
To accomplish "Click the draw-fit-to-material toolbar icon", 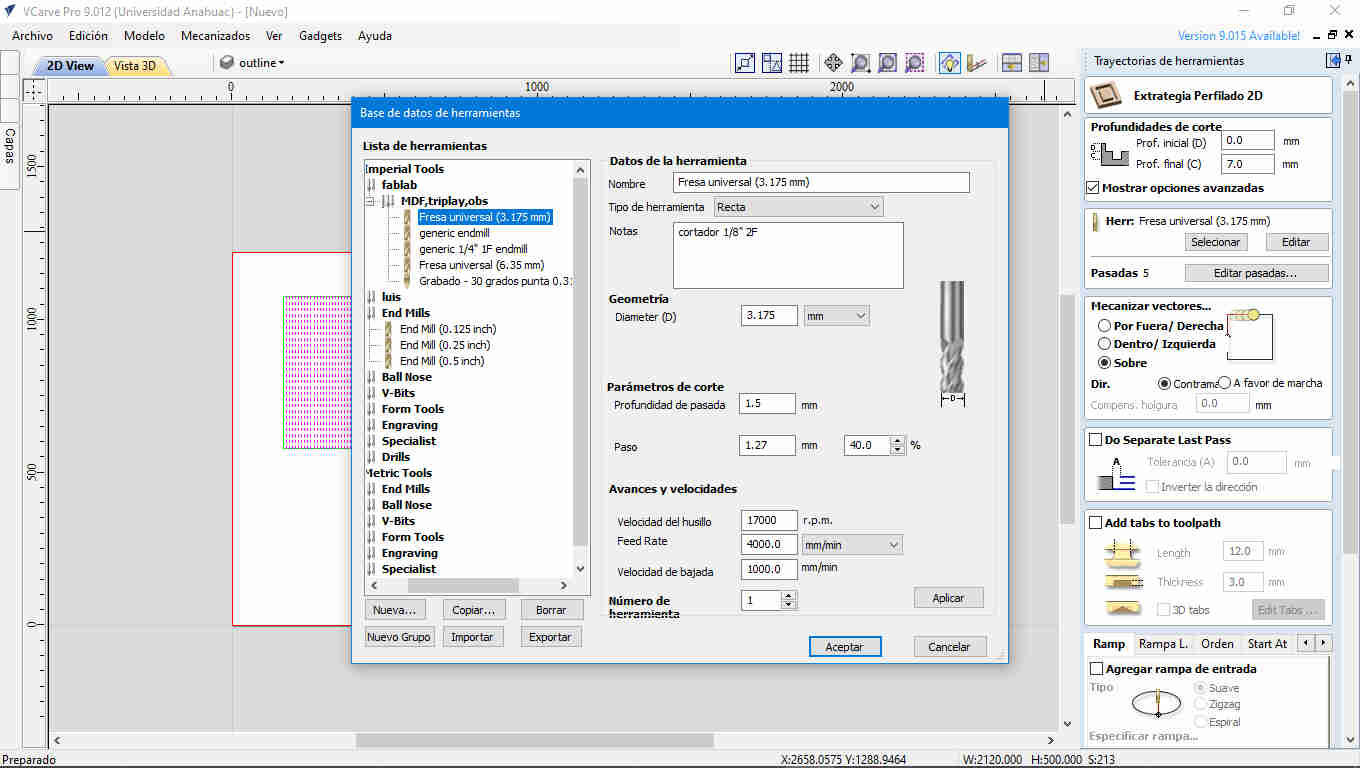I will 744,63.
